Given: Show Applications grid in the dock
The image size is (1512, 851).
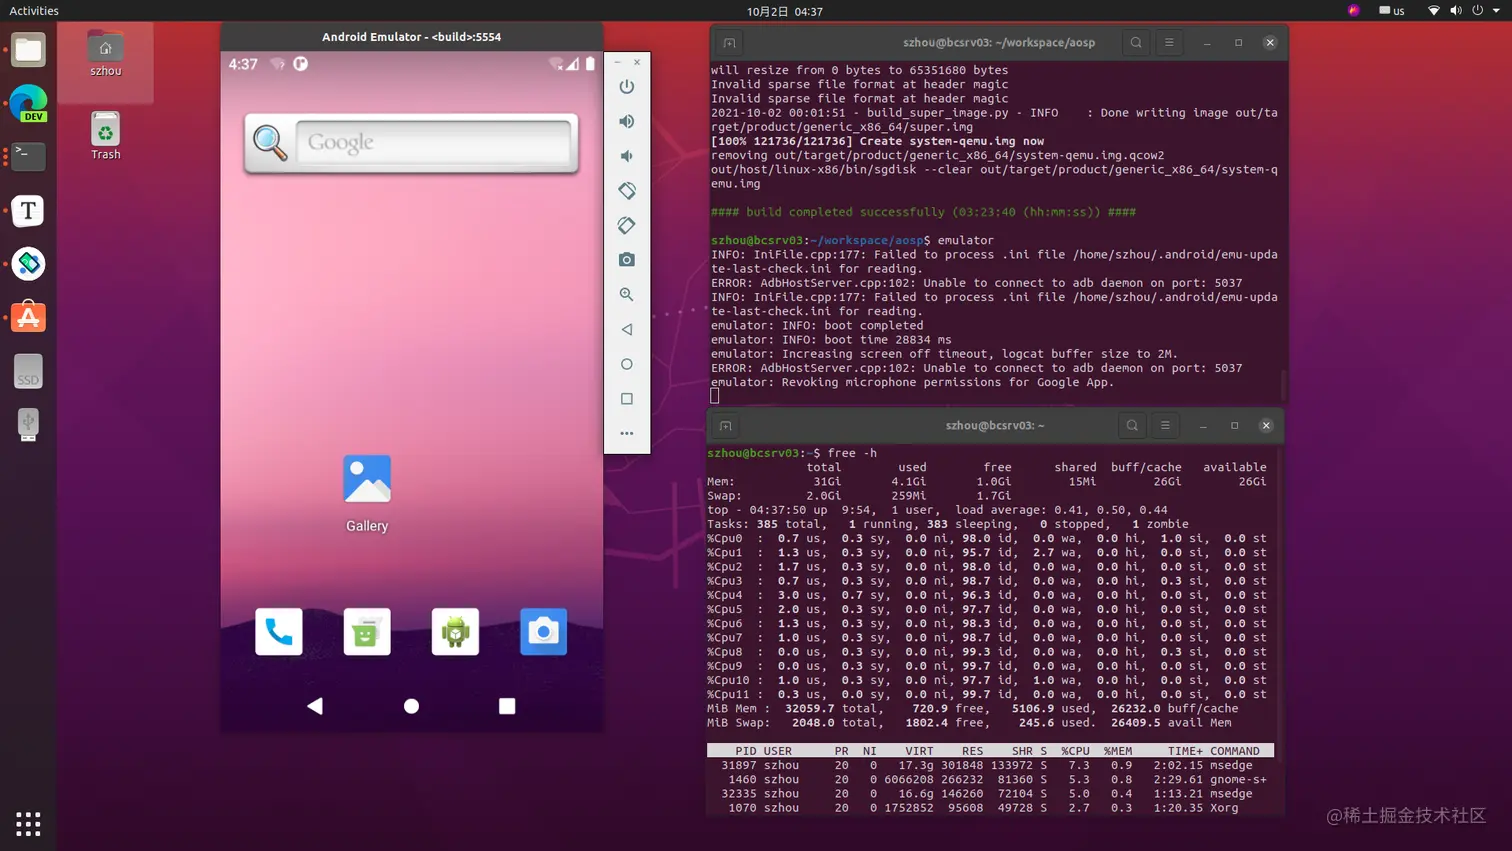Looking at the screenshot, I should point(28,824).
